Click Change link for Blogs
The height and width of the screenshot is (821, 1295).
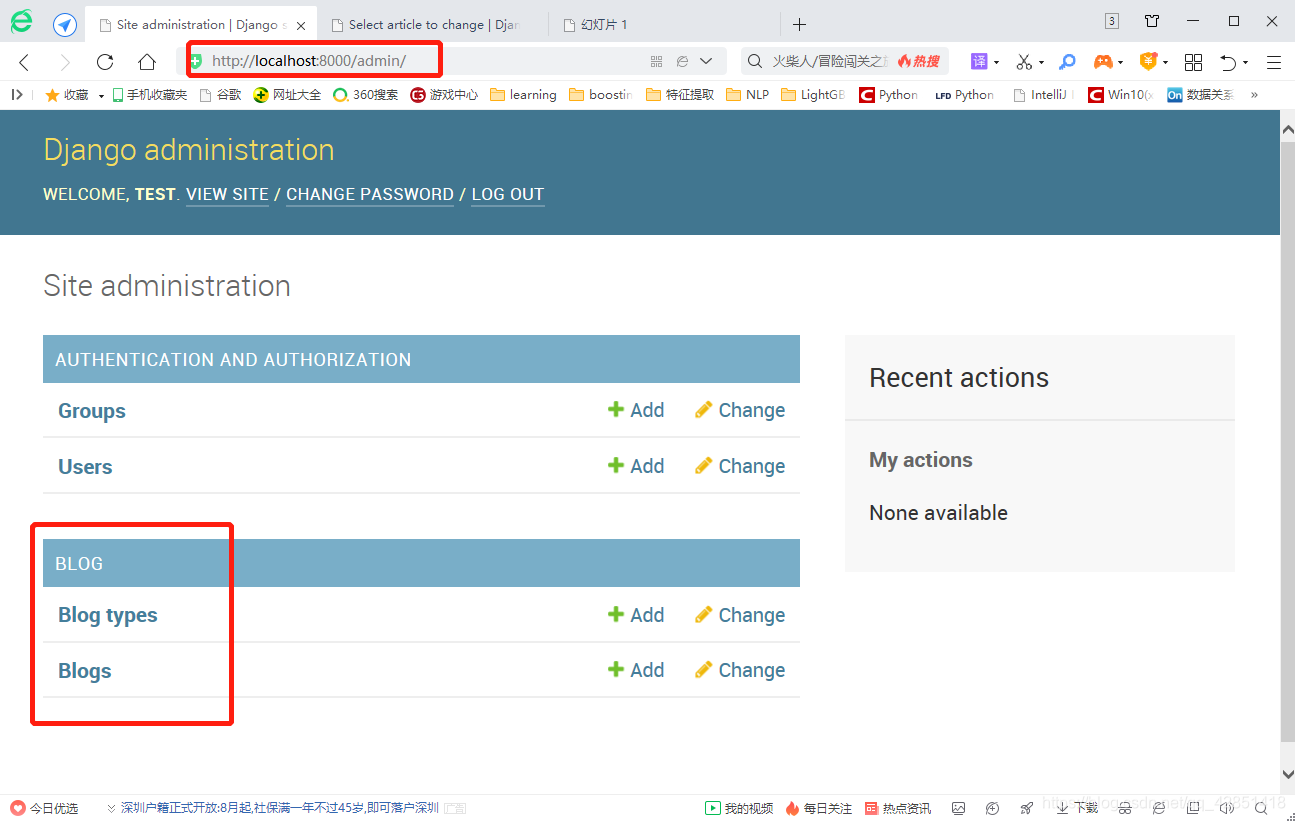pyautogui.click(x=740, y=670)
